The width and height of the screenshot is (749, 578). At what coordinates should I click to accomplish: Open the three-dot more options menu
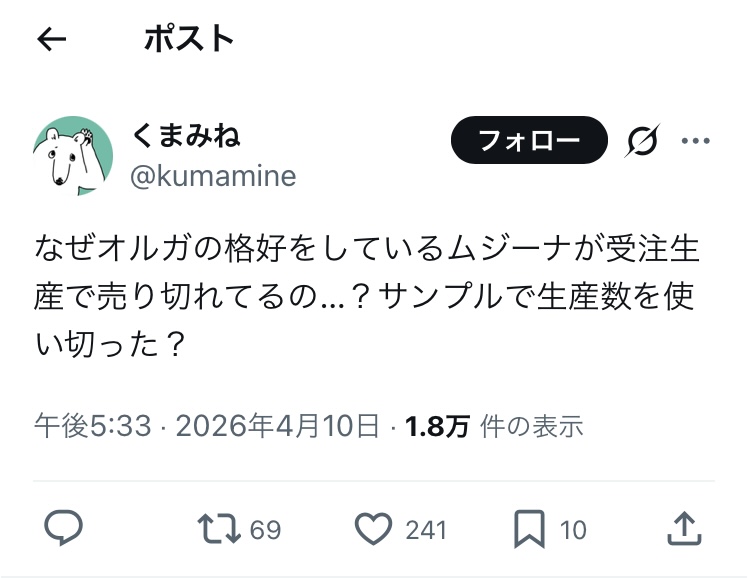[x=695, y=141]
